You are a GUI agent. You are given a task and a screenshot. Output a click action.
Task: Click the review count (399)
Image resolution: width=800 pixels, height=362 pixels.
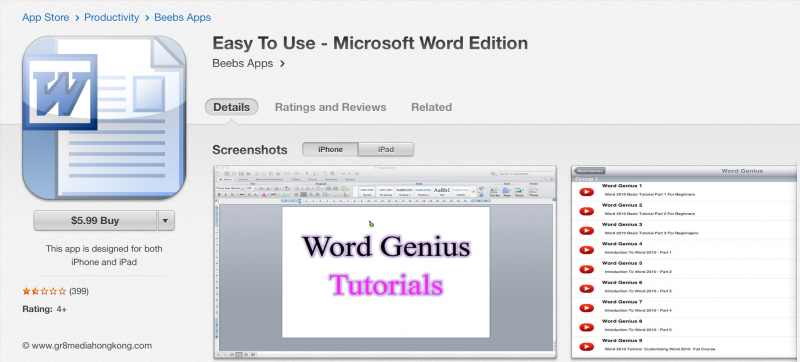79,292
